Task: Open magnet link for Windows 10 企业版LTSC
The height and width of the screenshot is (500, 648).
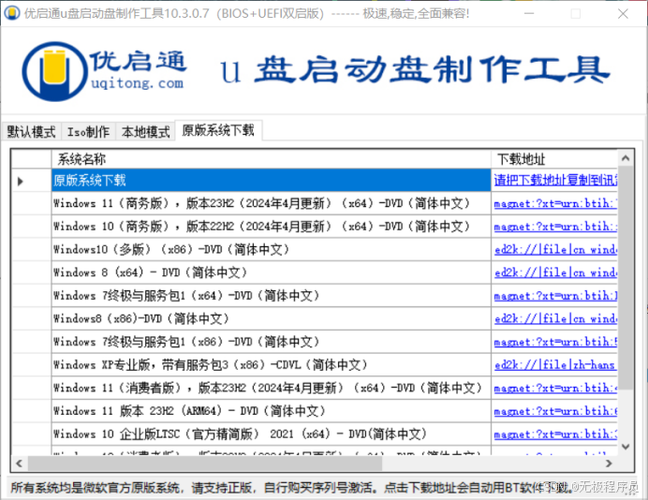Action: pyautogui.click(x=555, y=434)
